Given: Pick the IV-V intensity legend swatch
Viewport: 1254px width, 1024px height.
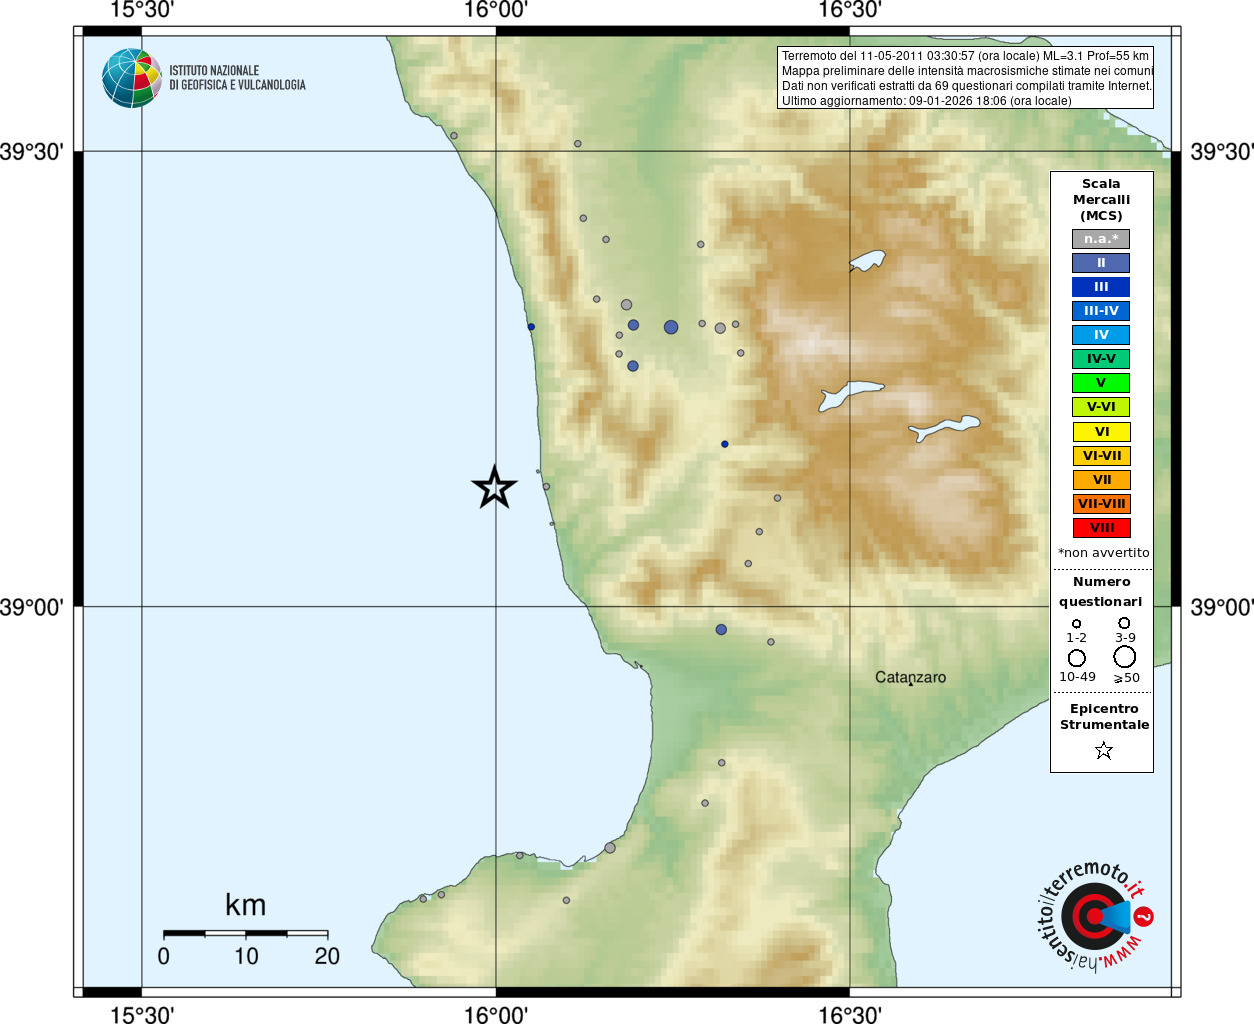Looking at the screenshot, I should (1101, 359).
